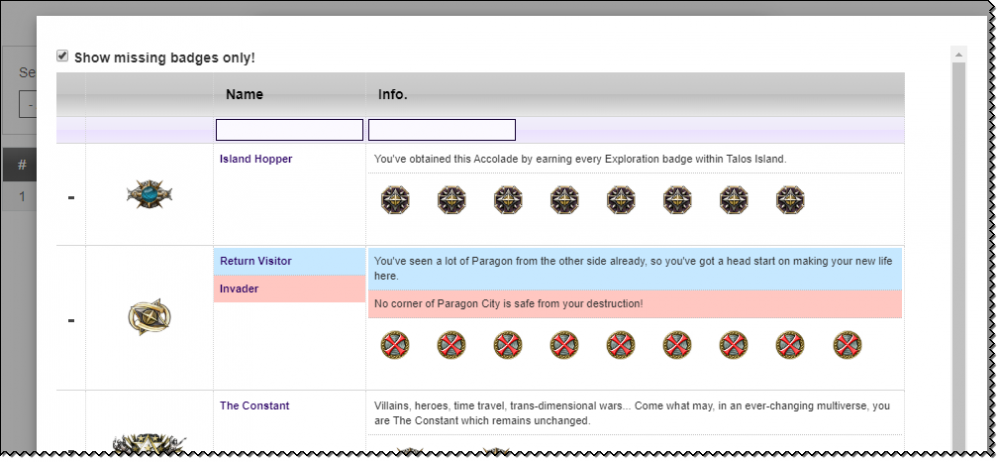Click first crossed-out badge in Return Visitor row
Viewport: 1000px width, 462px height.
tap(395, 346)
